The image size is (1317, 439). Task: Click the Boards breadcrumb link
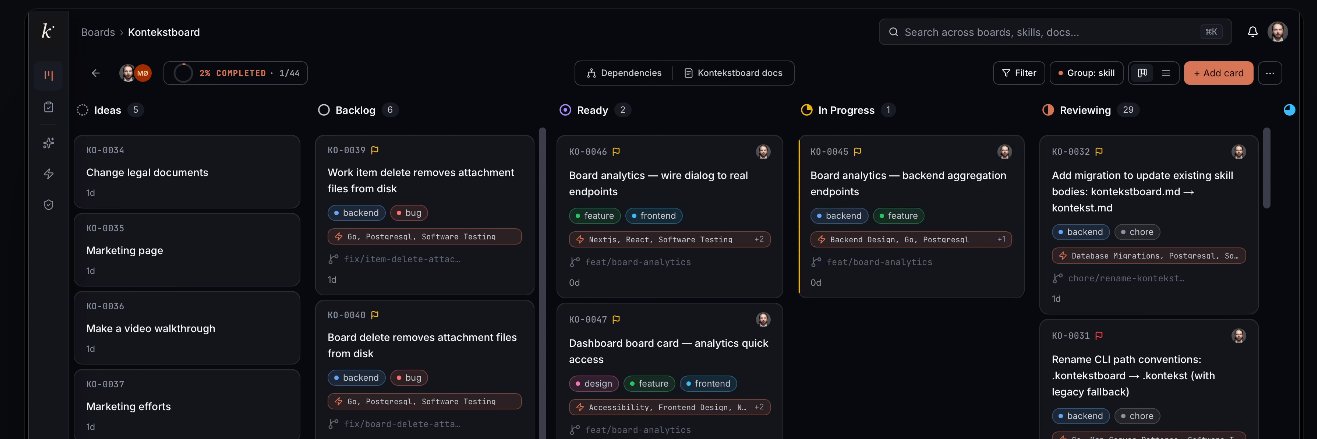98,32
